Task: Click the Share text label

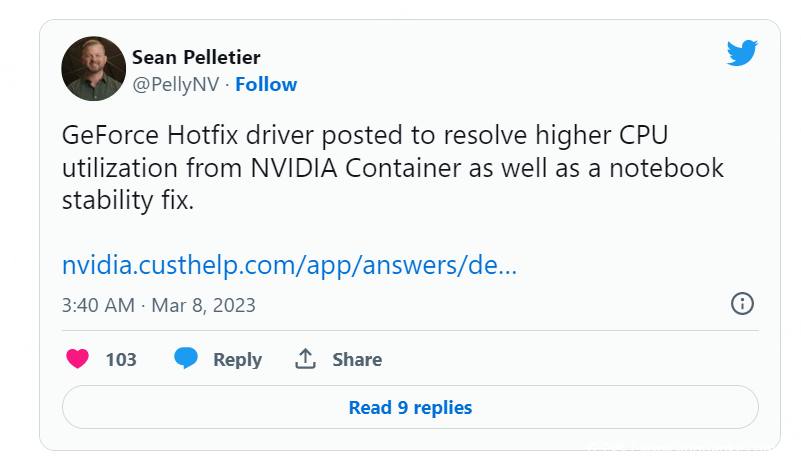Action: click(357, 360)
